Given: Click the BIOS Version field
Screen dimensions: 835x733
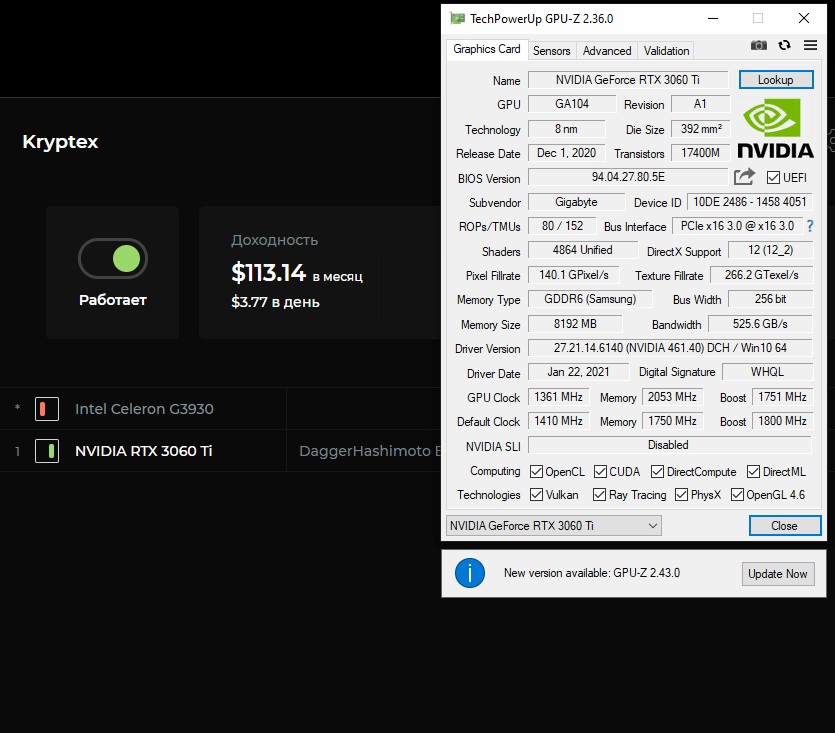Looking at the screenshot, I should point(628,177).
